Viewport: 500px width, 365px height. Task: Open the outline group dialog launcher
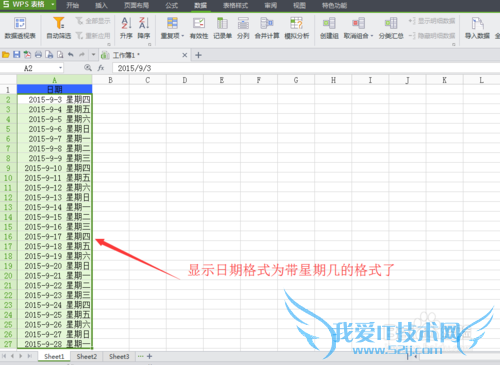click(454, 44)
